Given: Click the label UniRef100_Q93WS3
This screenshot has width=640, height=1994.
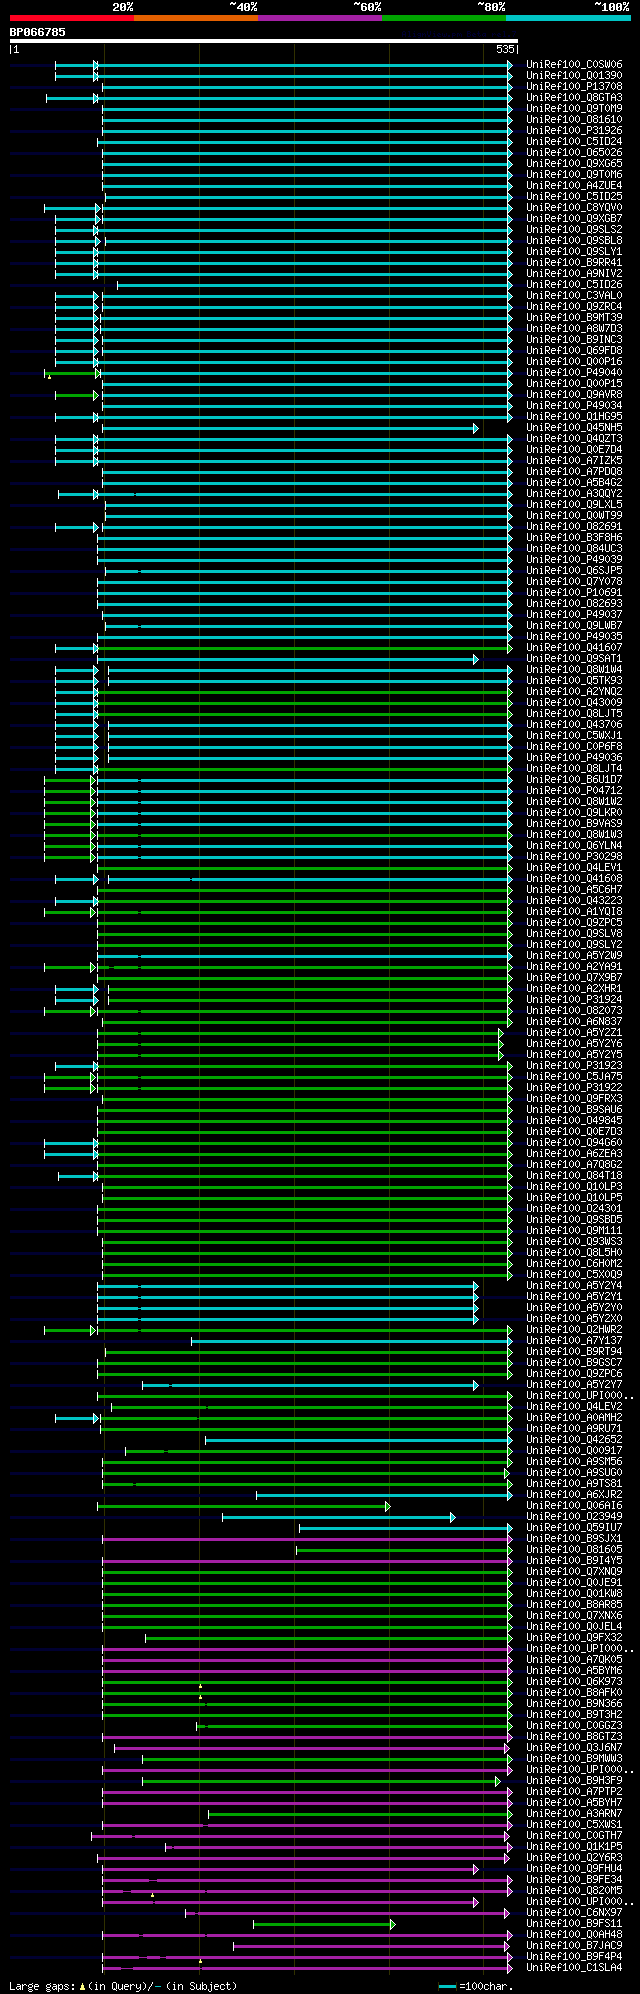Looking at the screenshot, I should (574, 1242).
